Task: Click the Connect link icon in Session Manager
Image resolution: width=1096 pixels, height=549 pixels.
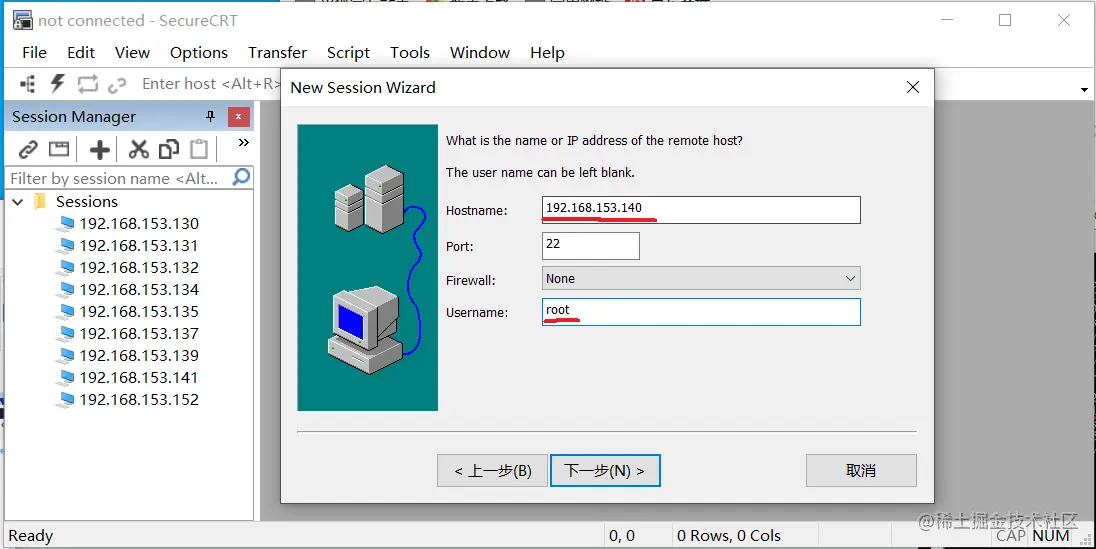Action: coord(28,149)
